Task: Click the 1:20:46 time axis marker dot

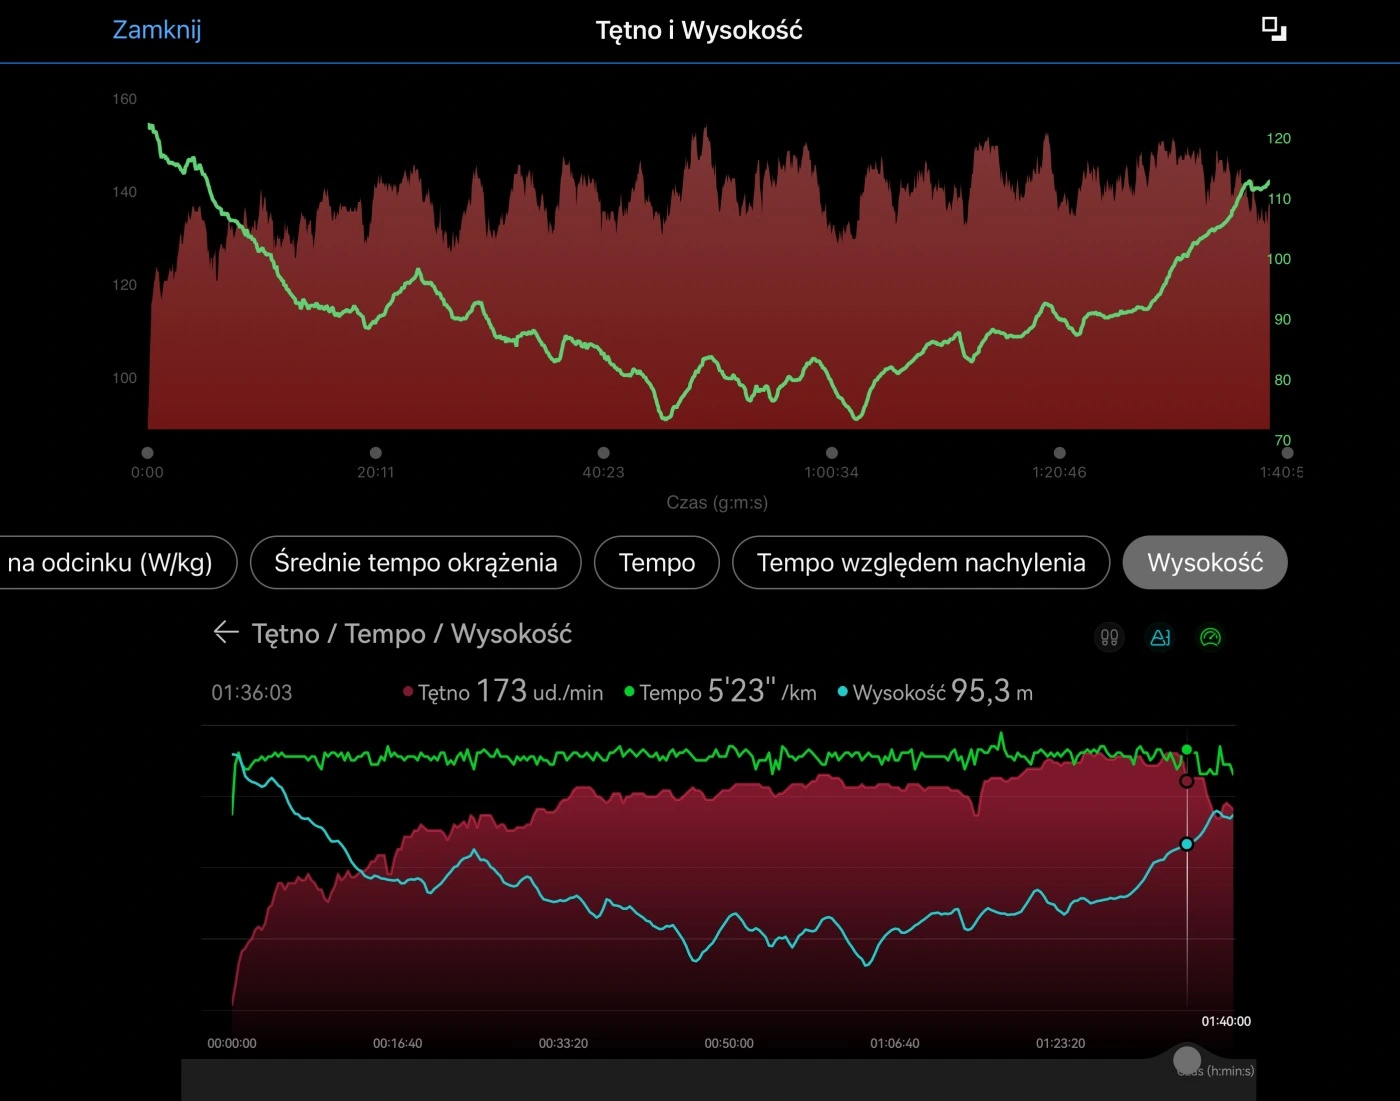Action: [x=1060, y=453]
